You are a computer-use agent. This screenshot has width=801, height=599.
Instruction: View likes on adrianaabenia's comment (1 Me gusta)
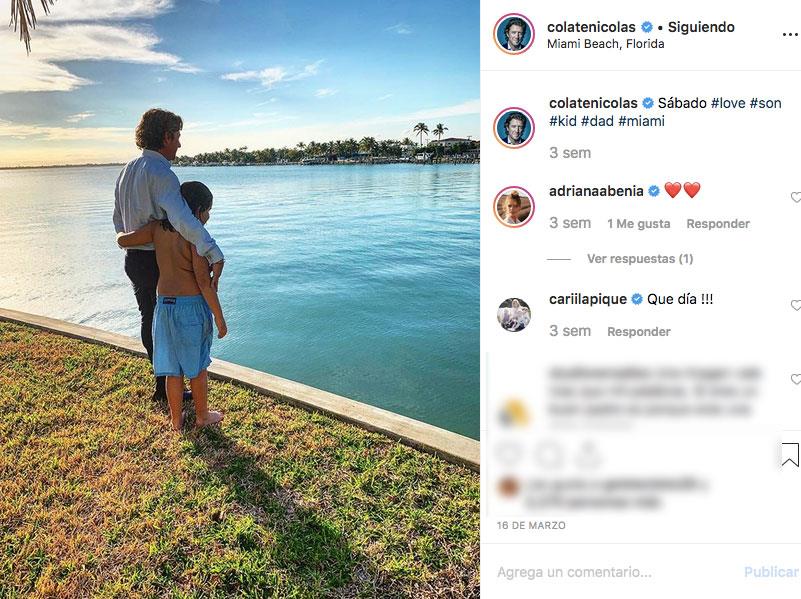coord(639,224)
